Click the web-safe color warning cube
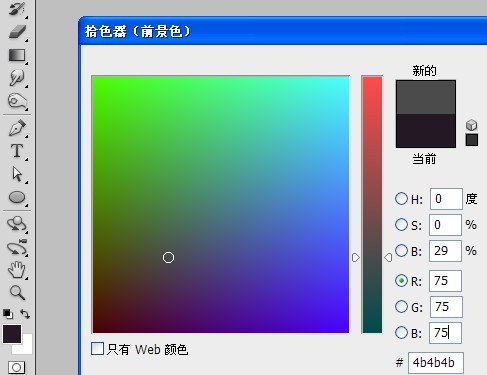This screenshot has height=375, width=487. click(x=472, y=125)
